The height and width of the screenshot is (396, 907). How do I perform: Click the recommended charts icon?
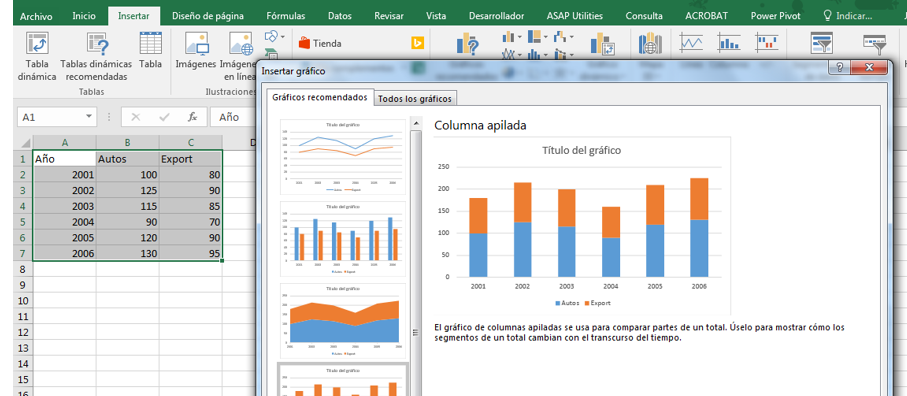pos(467,43)
